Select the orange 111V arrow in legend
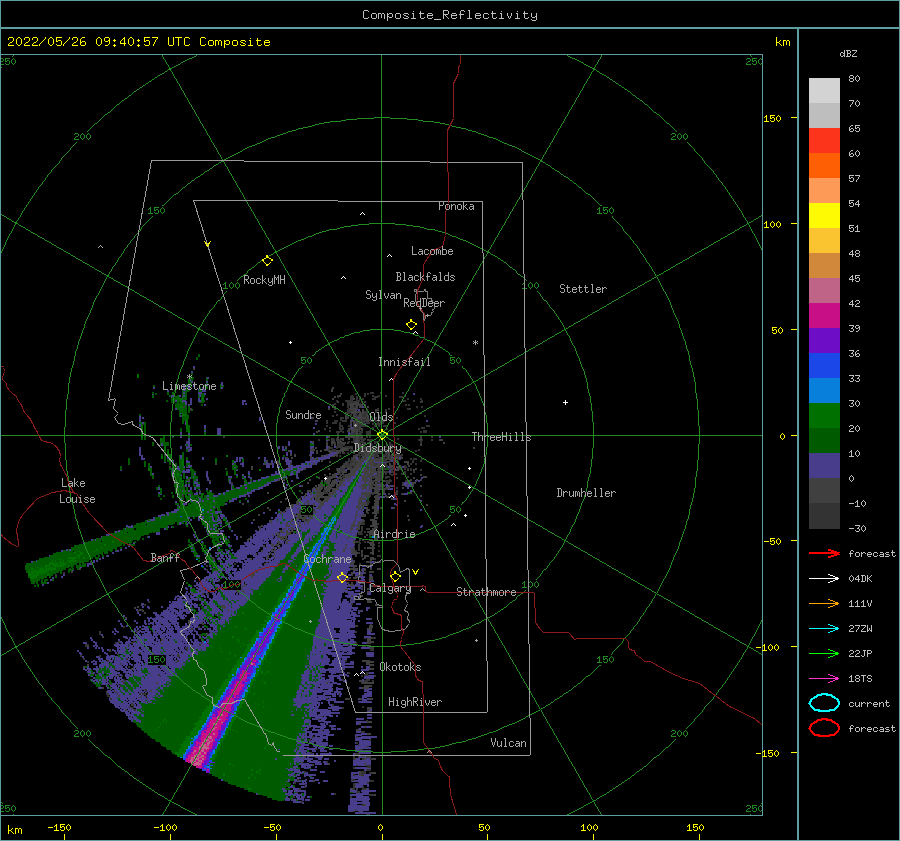Viewport: 900px width, 841px height. (824, 603)
